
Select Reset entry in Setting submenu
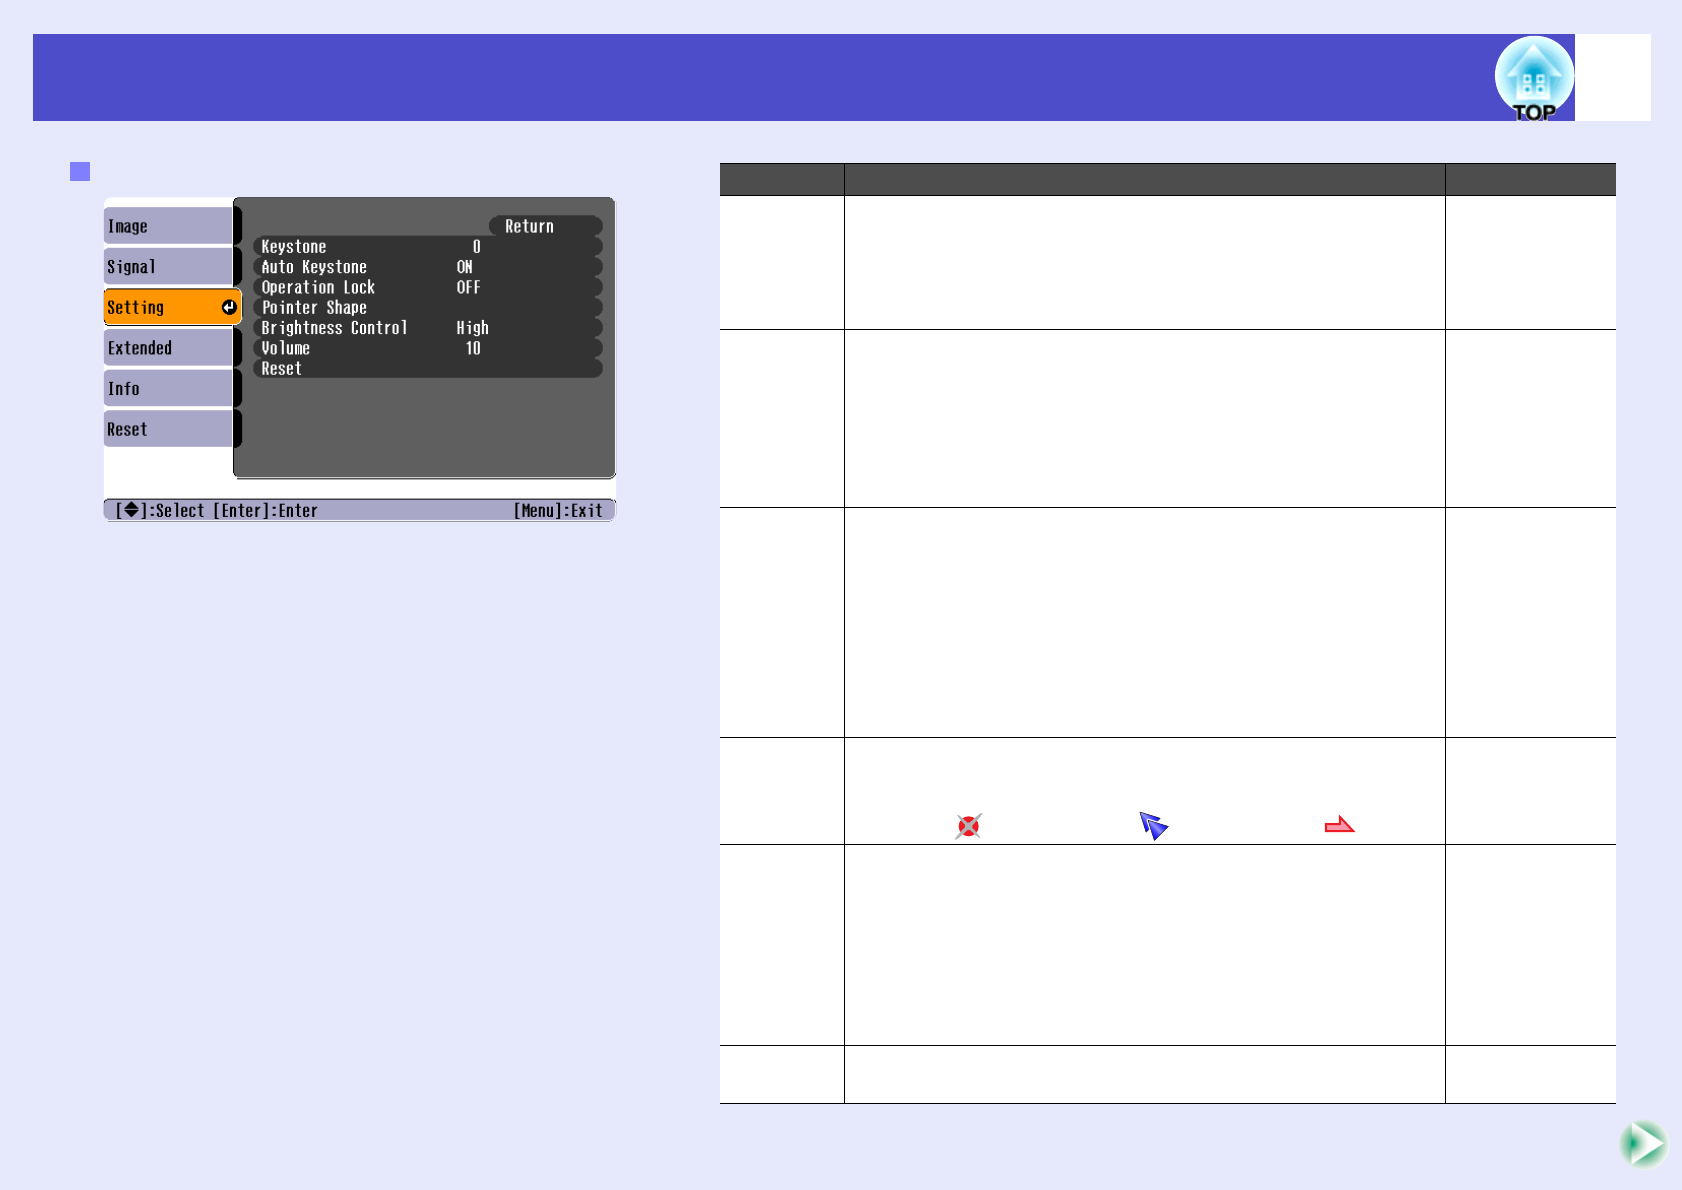[x=428, y=368]
